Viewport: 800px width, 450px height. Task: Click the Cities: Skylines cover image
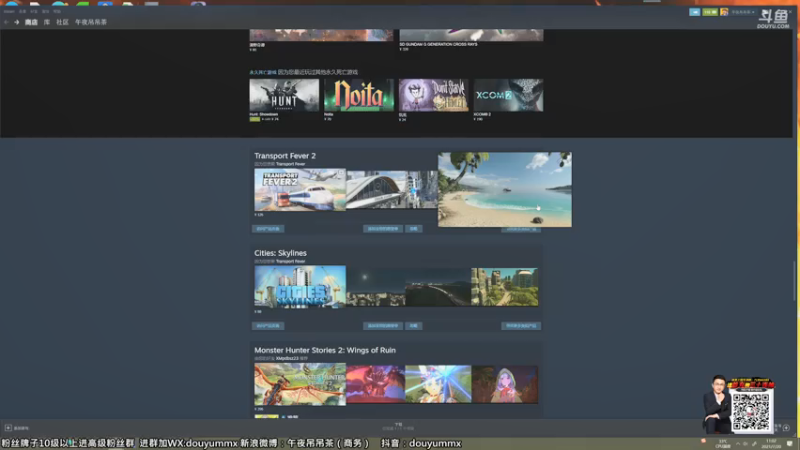coord(300,287)
